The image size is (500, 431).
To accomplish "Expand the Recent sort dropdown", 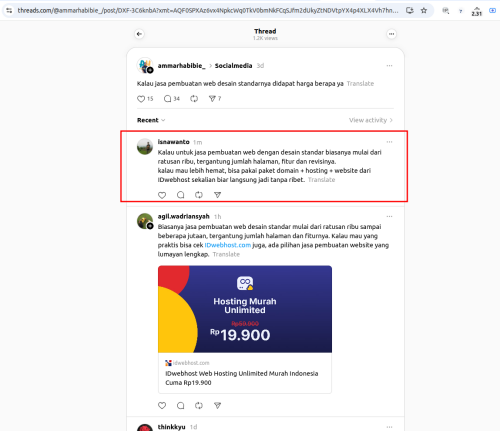I will 151,120.
